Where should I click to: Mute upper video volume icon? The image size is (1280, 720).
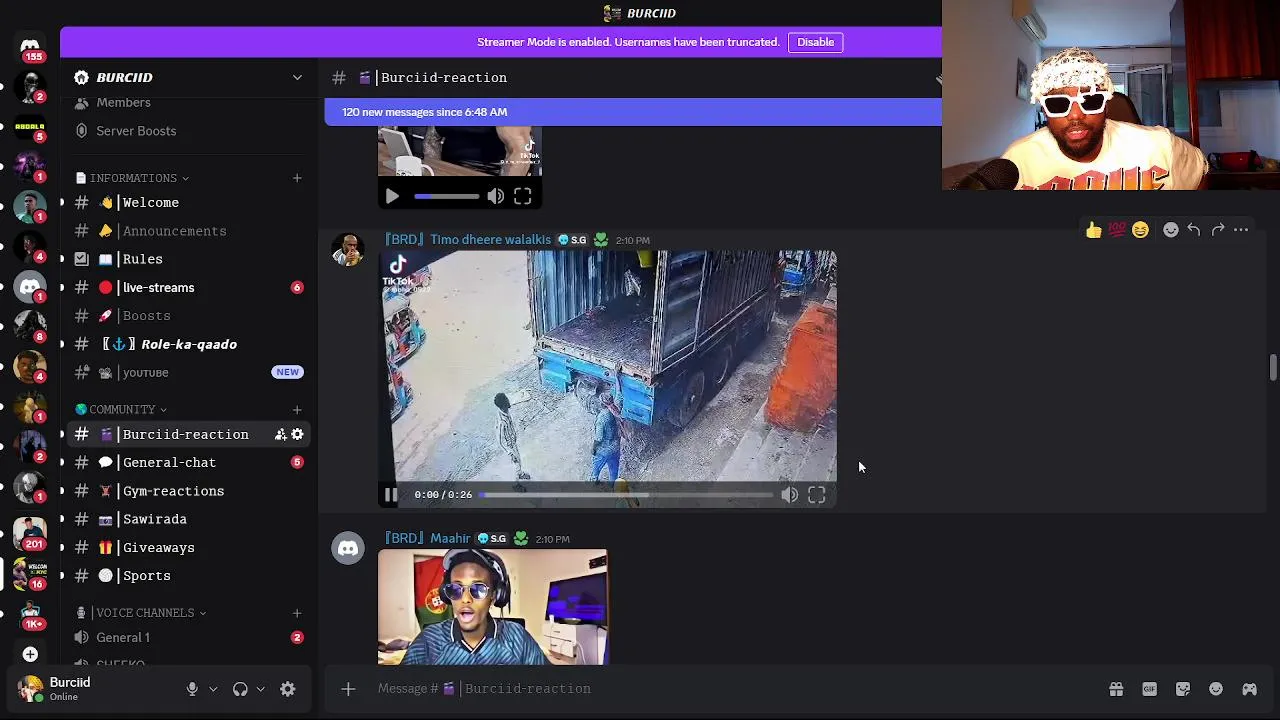496,197
